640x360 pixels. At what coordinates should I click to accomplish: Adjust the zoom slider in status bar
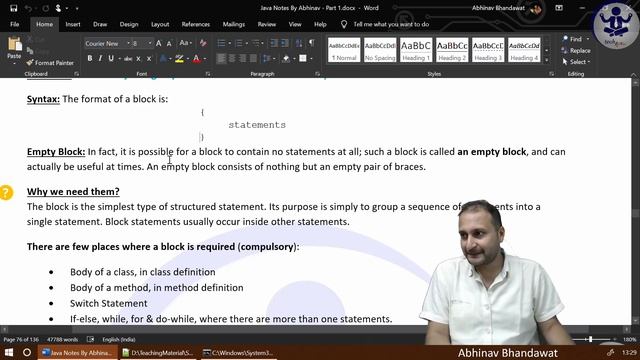pyautogui.click(x=591, y=340)
